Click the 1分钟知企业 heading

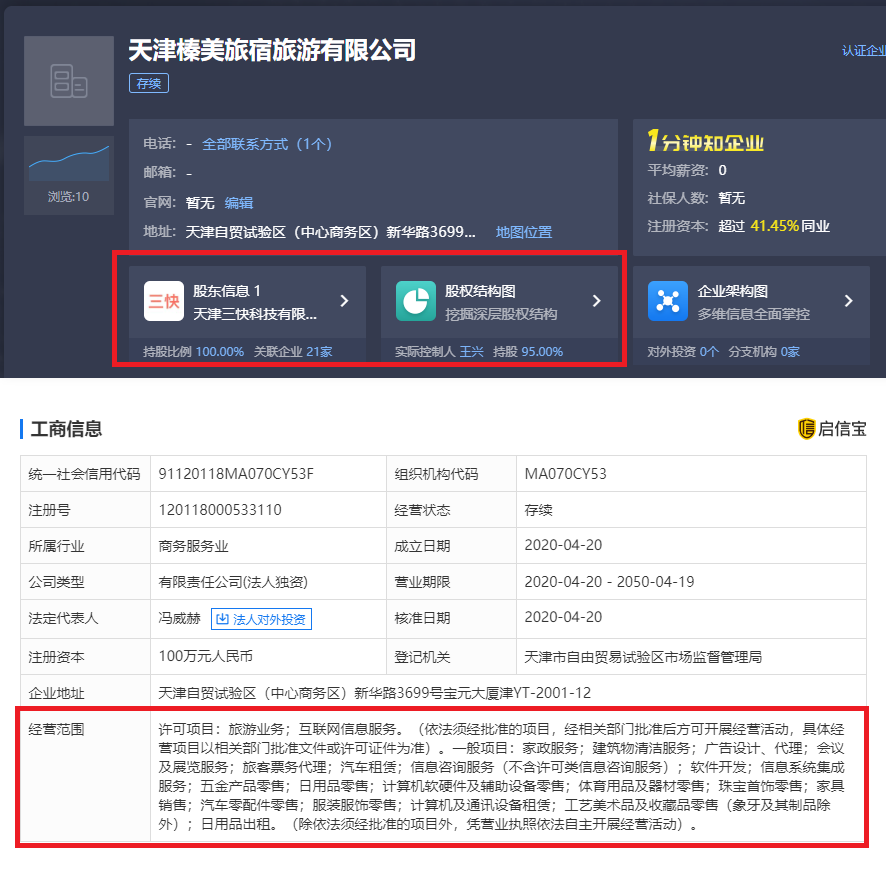point(706,141)
